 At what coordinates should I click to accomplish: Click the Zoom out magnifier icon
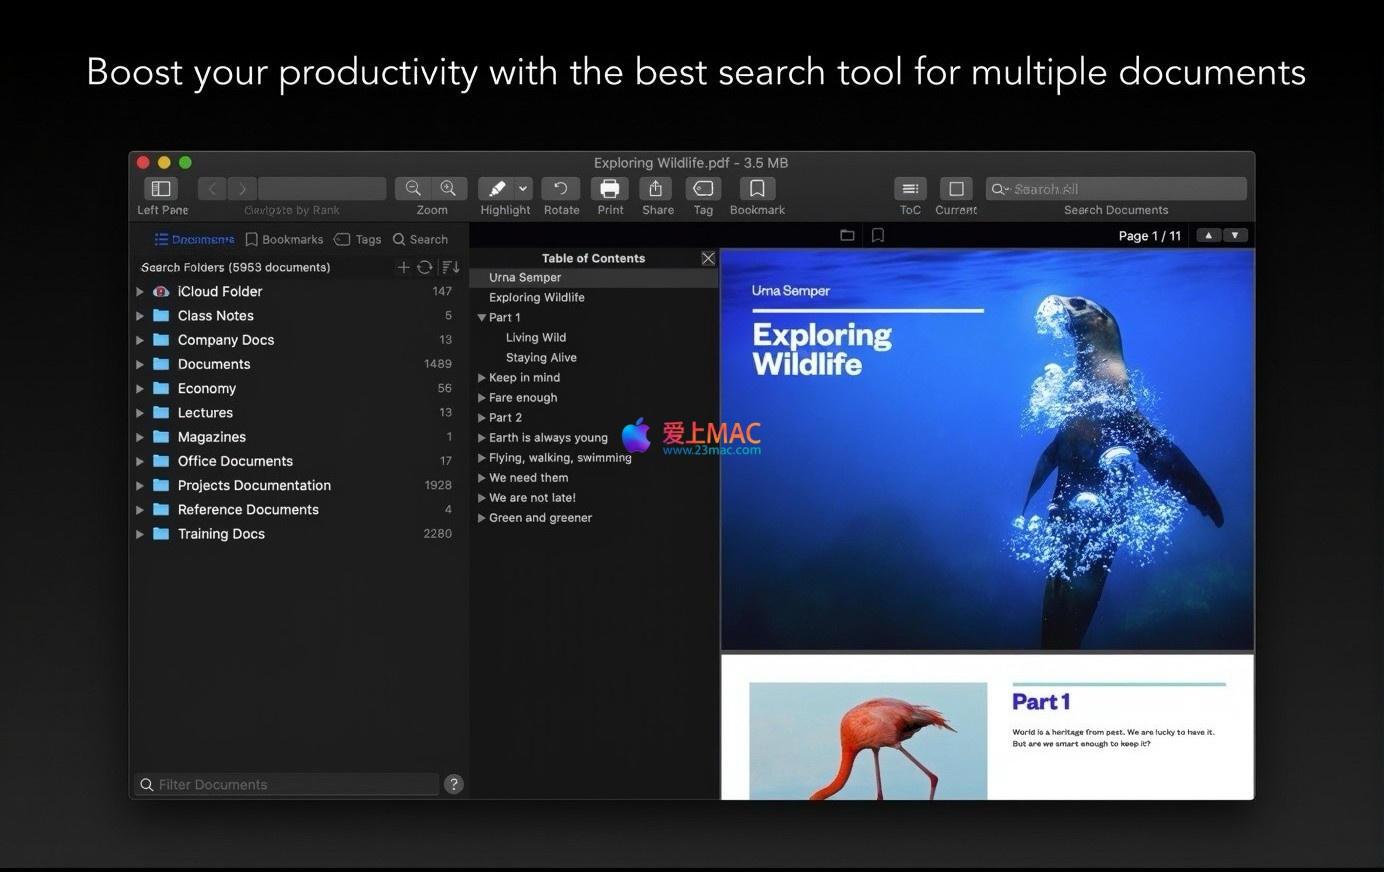pyautogui.click(x=413, y=189)
